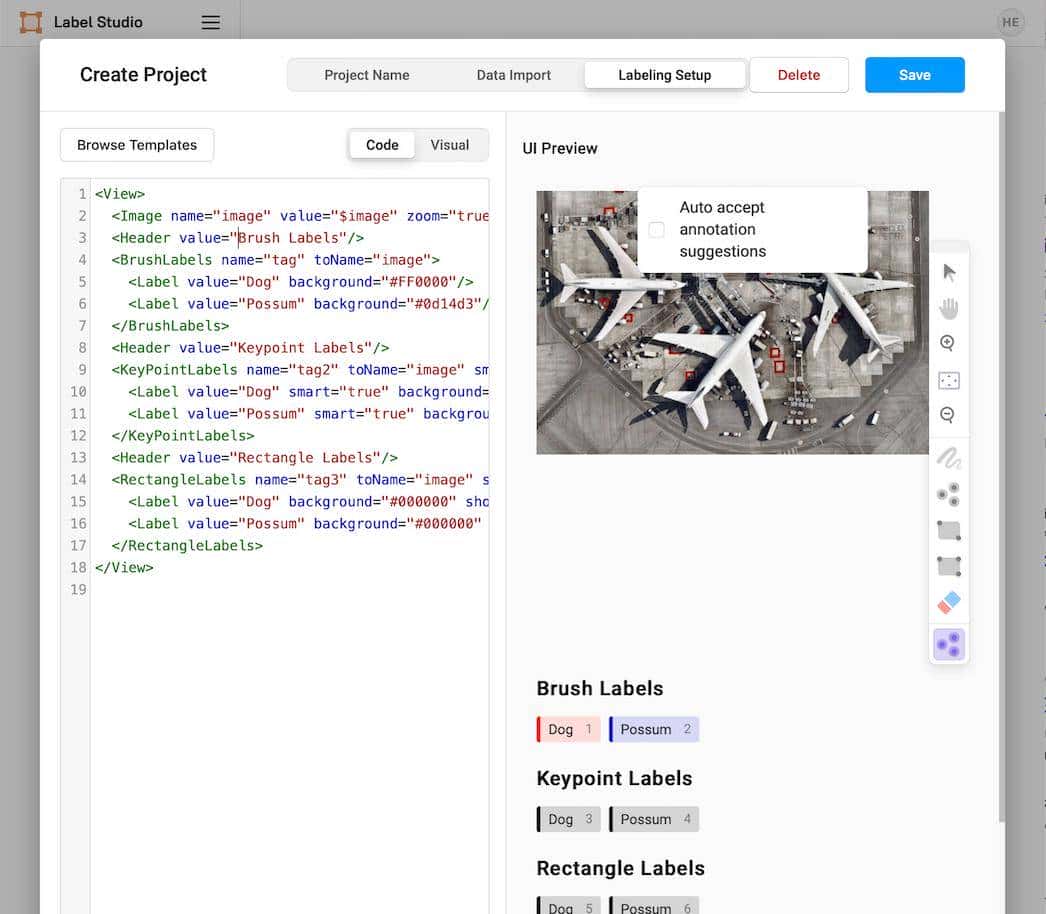Select the highlighted purple smart keypoint tool
This screenshot has height=914, width=1046.
click(x=949, y=644)
